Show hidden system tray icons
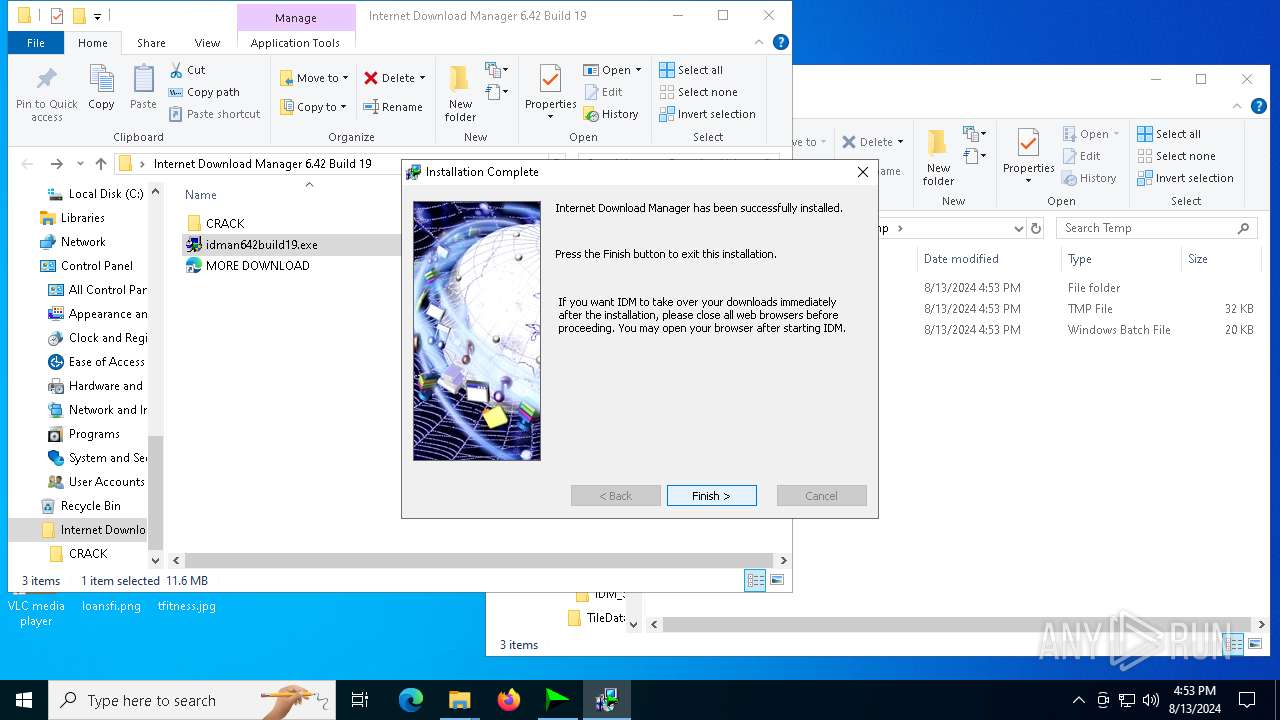The image size is (1280, 720). [1078, 700]
